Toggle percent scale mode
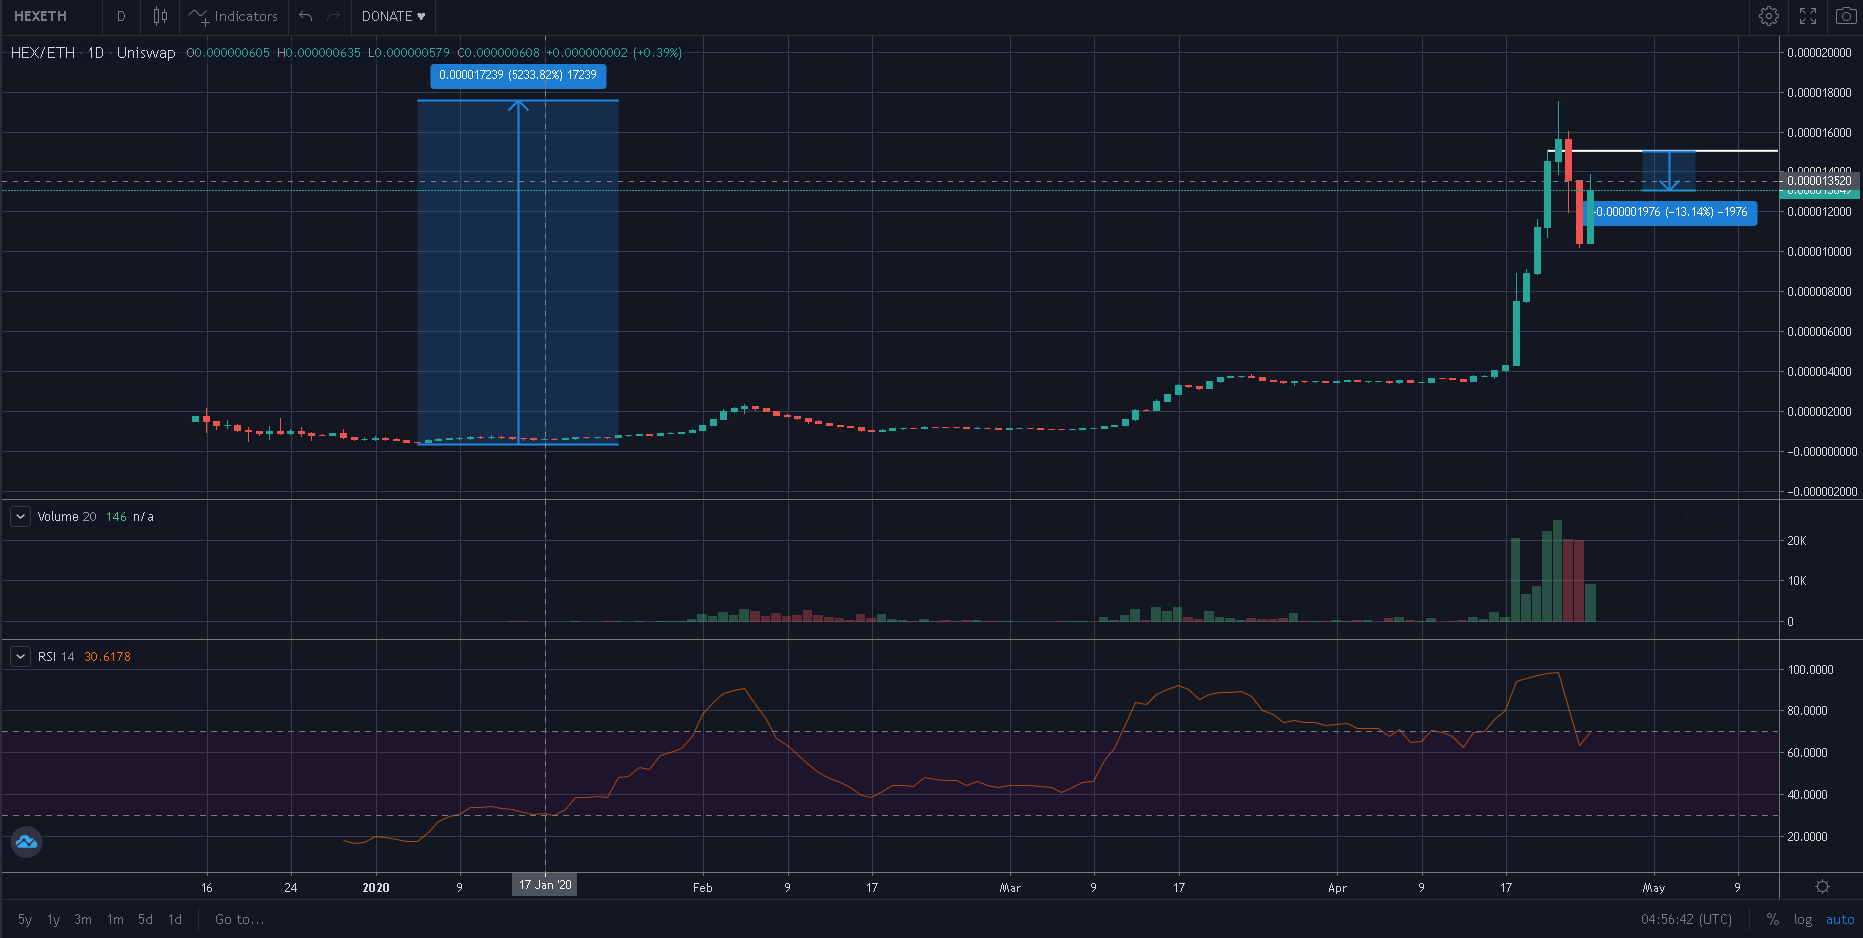Screen dimensions: 1863x938 pyautogui.click(x=1772, y=919)
